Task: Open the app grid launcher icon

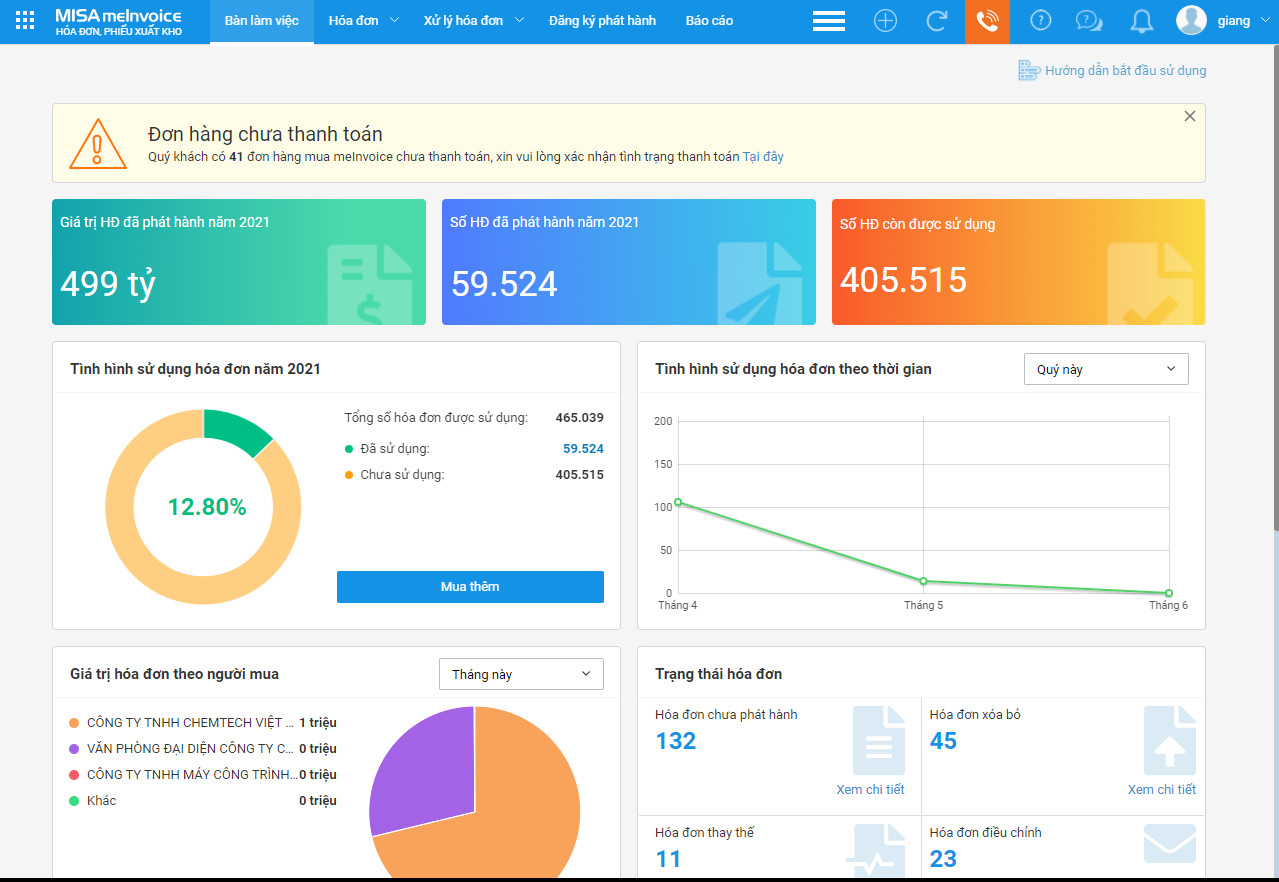Action: 25,21
